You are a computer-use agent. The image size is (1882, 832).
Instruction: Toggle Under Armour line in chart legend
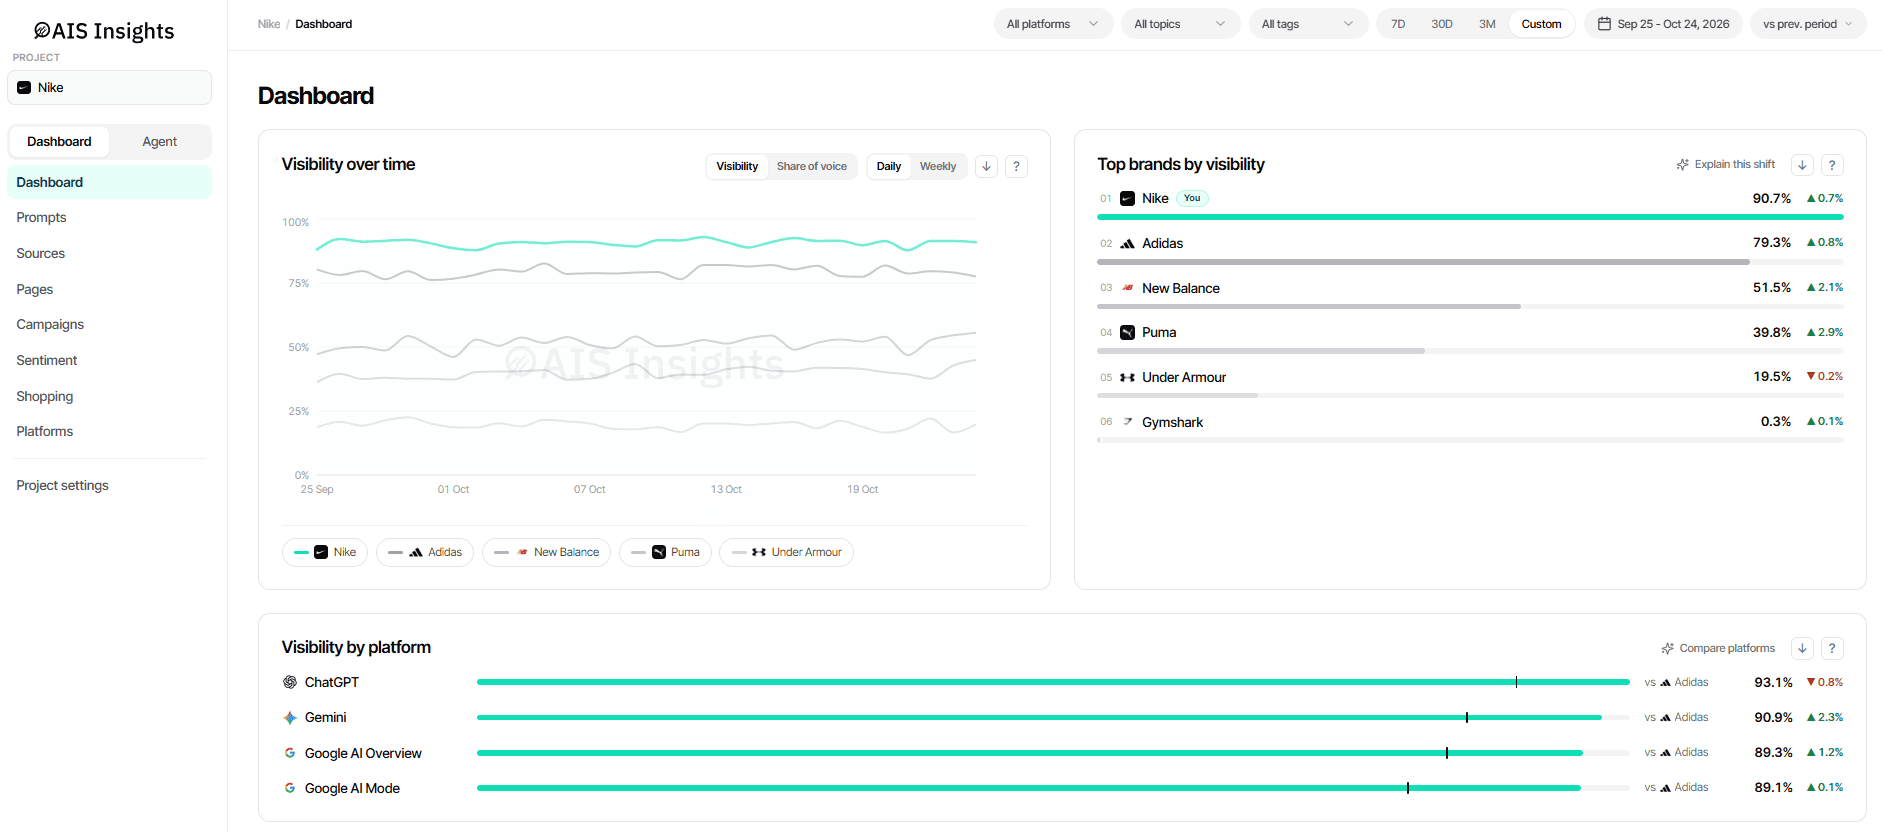[x=787, y=552]
